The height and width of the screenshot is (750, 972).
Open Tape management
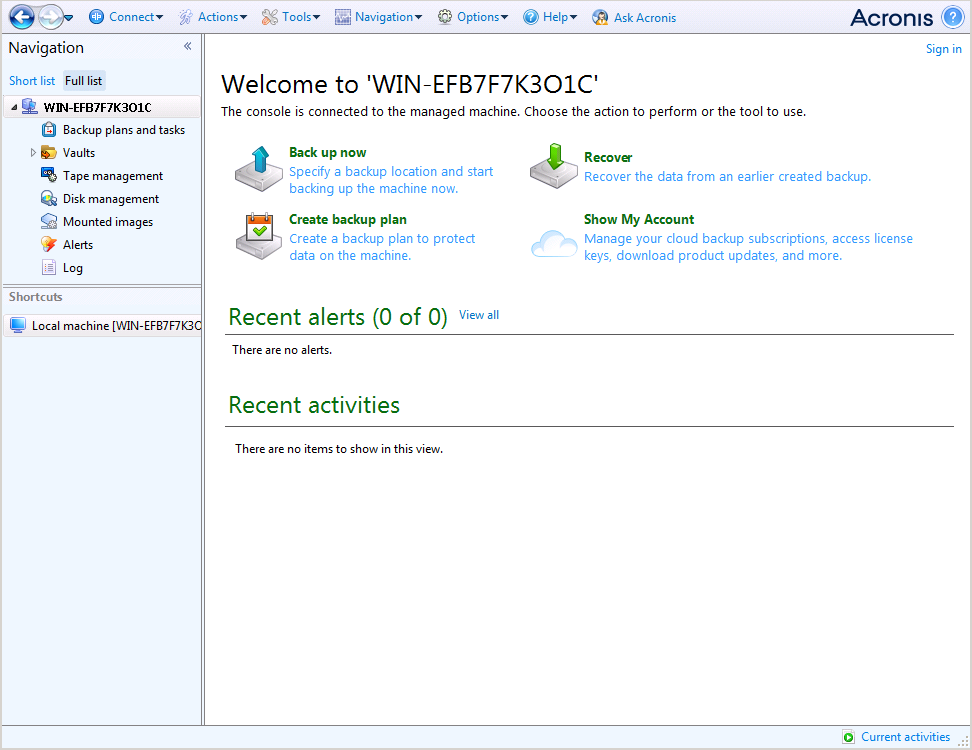[113, 176]
